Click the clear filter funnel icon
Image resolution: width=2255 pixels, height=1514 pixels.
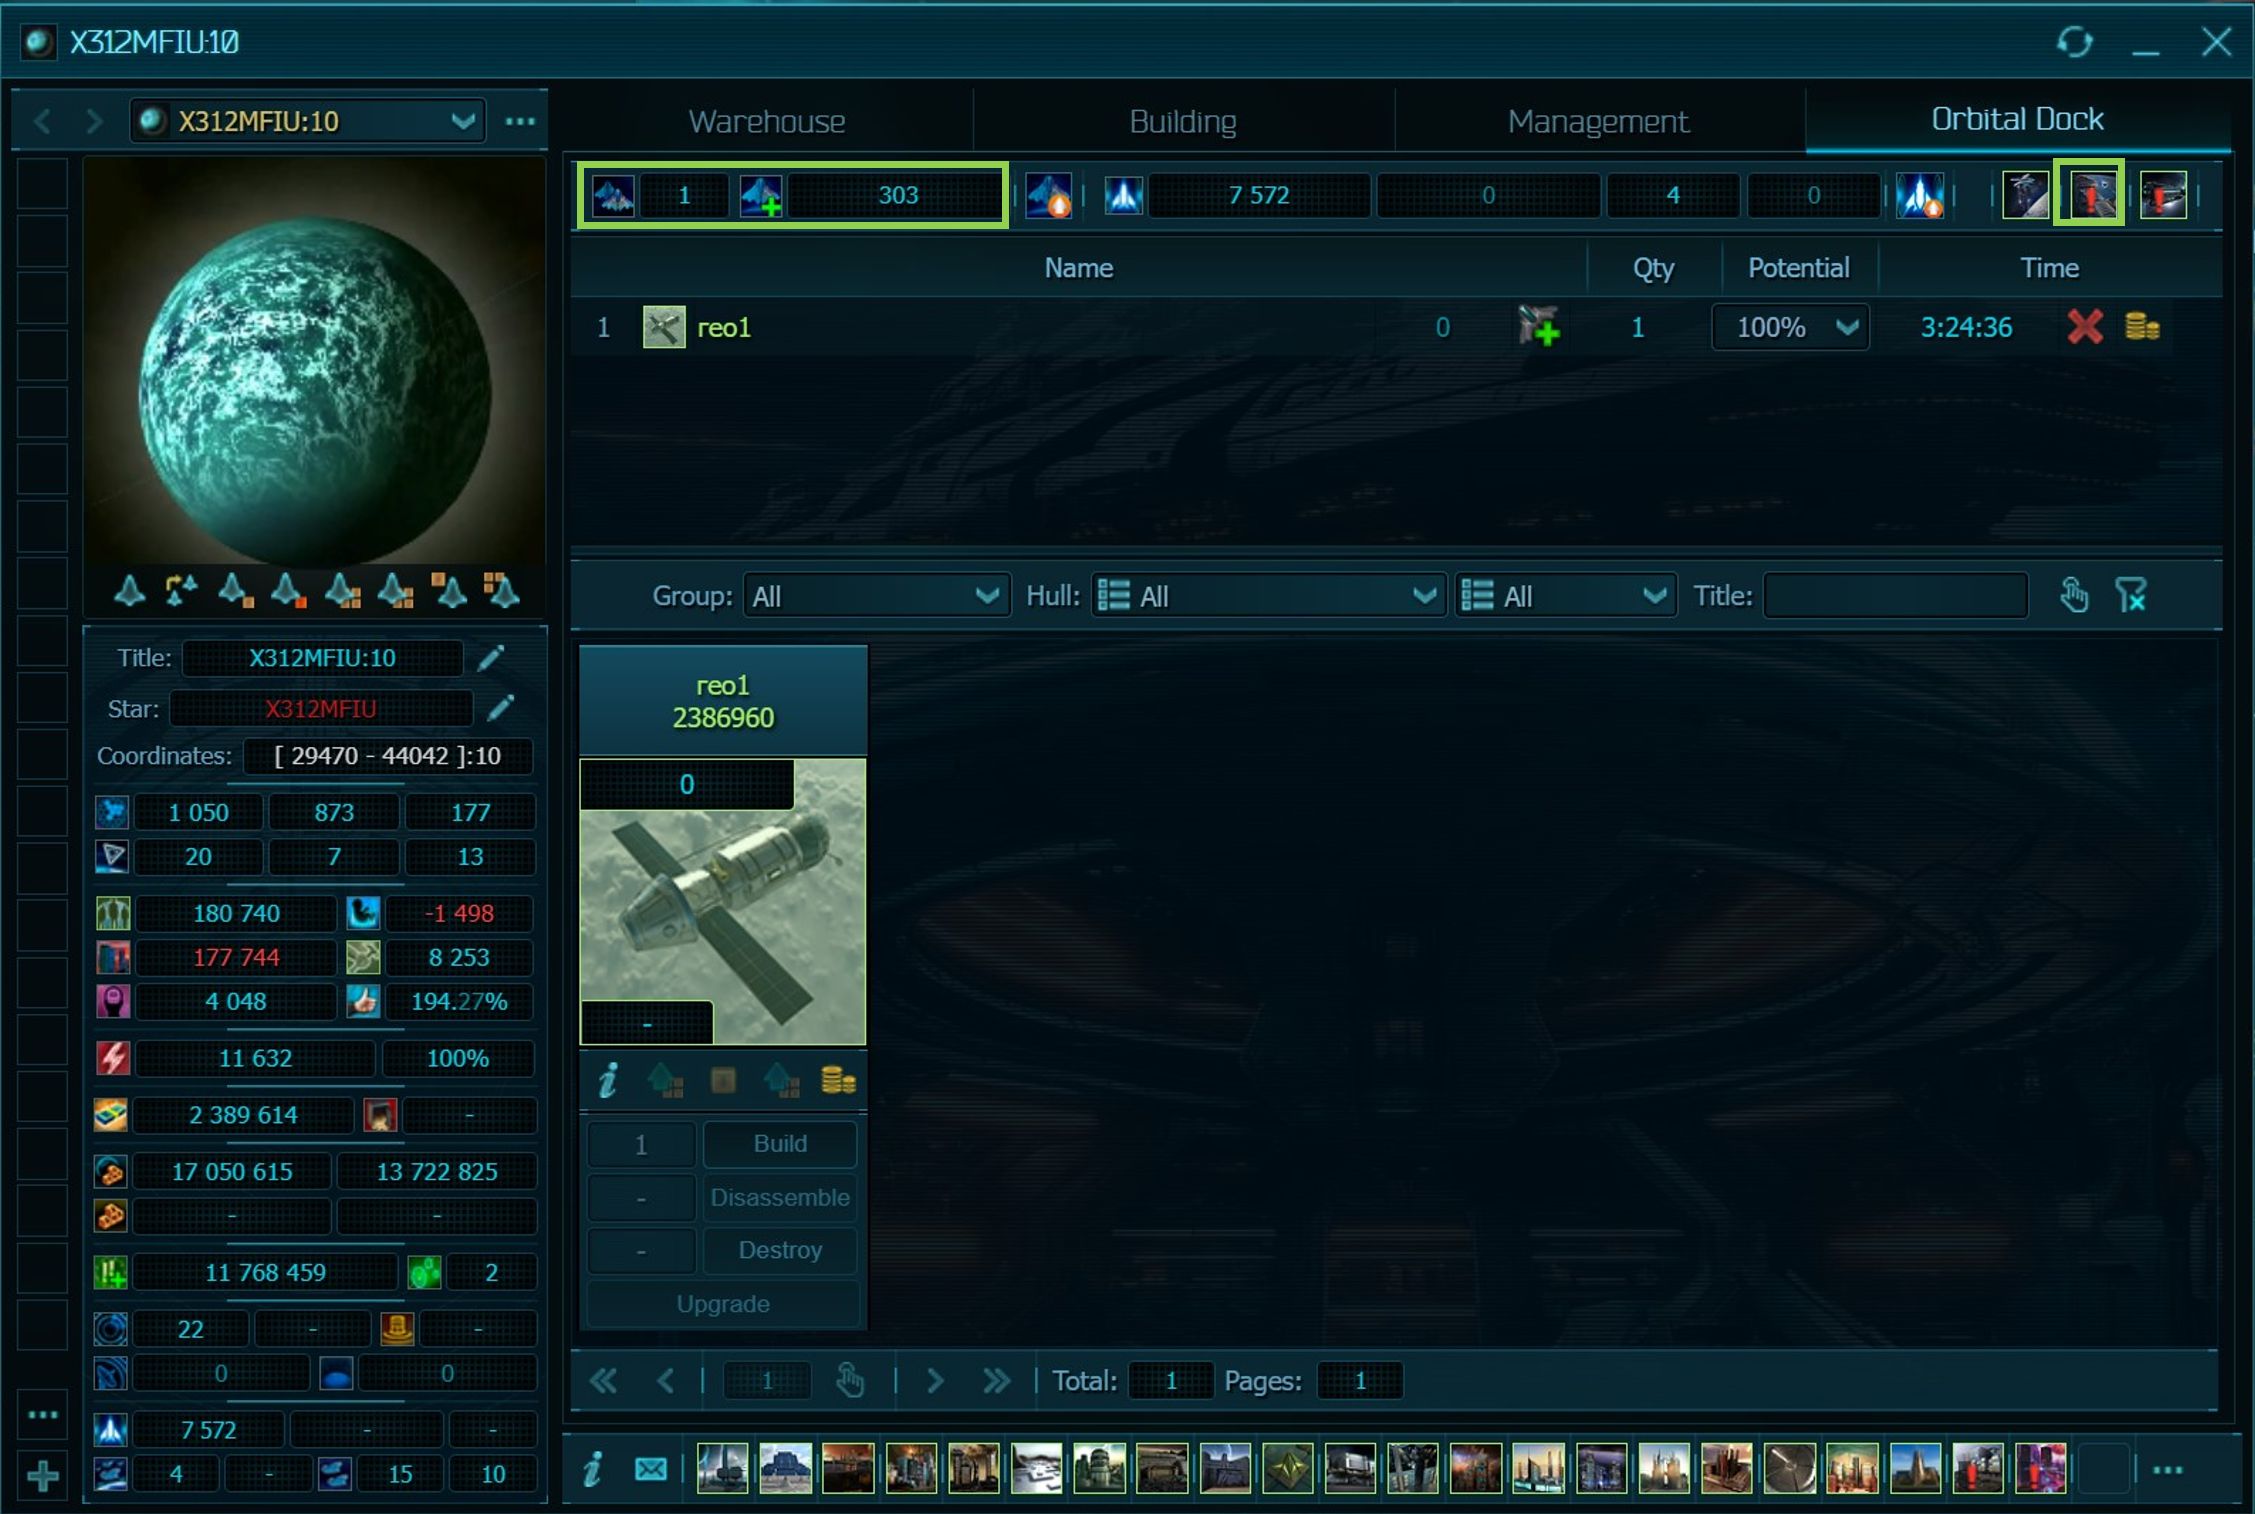(x=2130, y=596)
